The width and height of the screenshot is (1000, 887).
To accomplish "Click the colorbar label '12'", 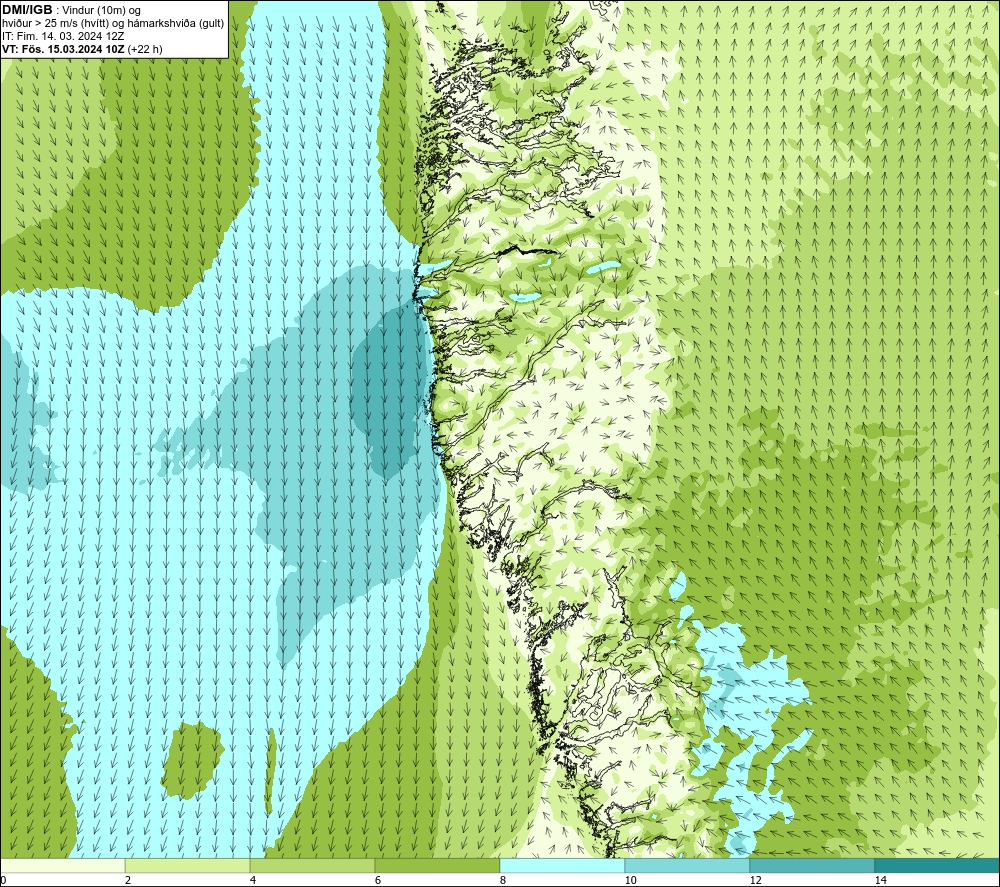I will pos(755,880).
